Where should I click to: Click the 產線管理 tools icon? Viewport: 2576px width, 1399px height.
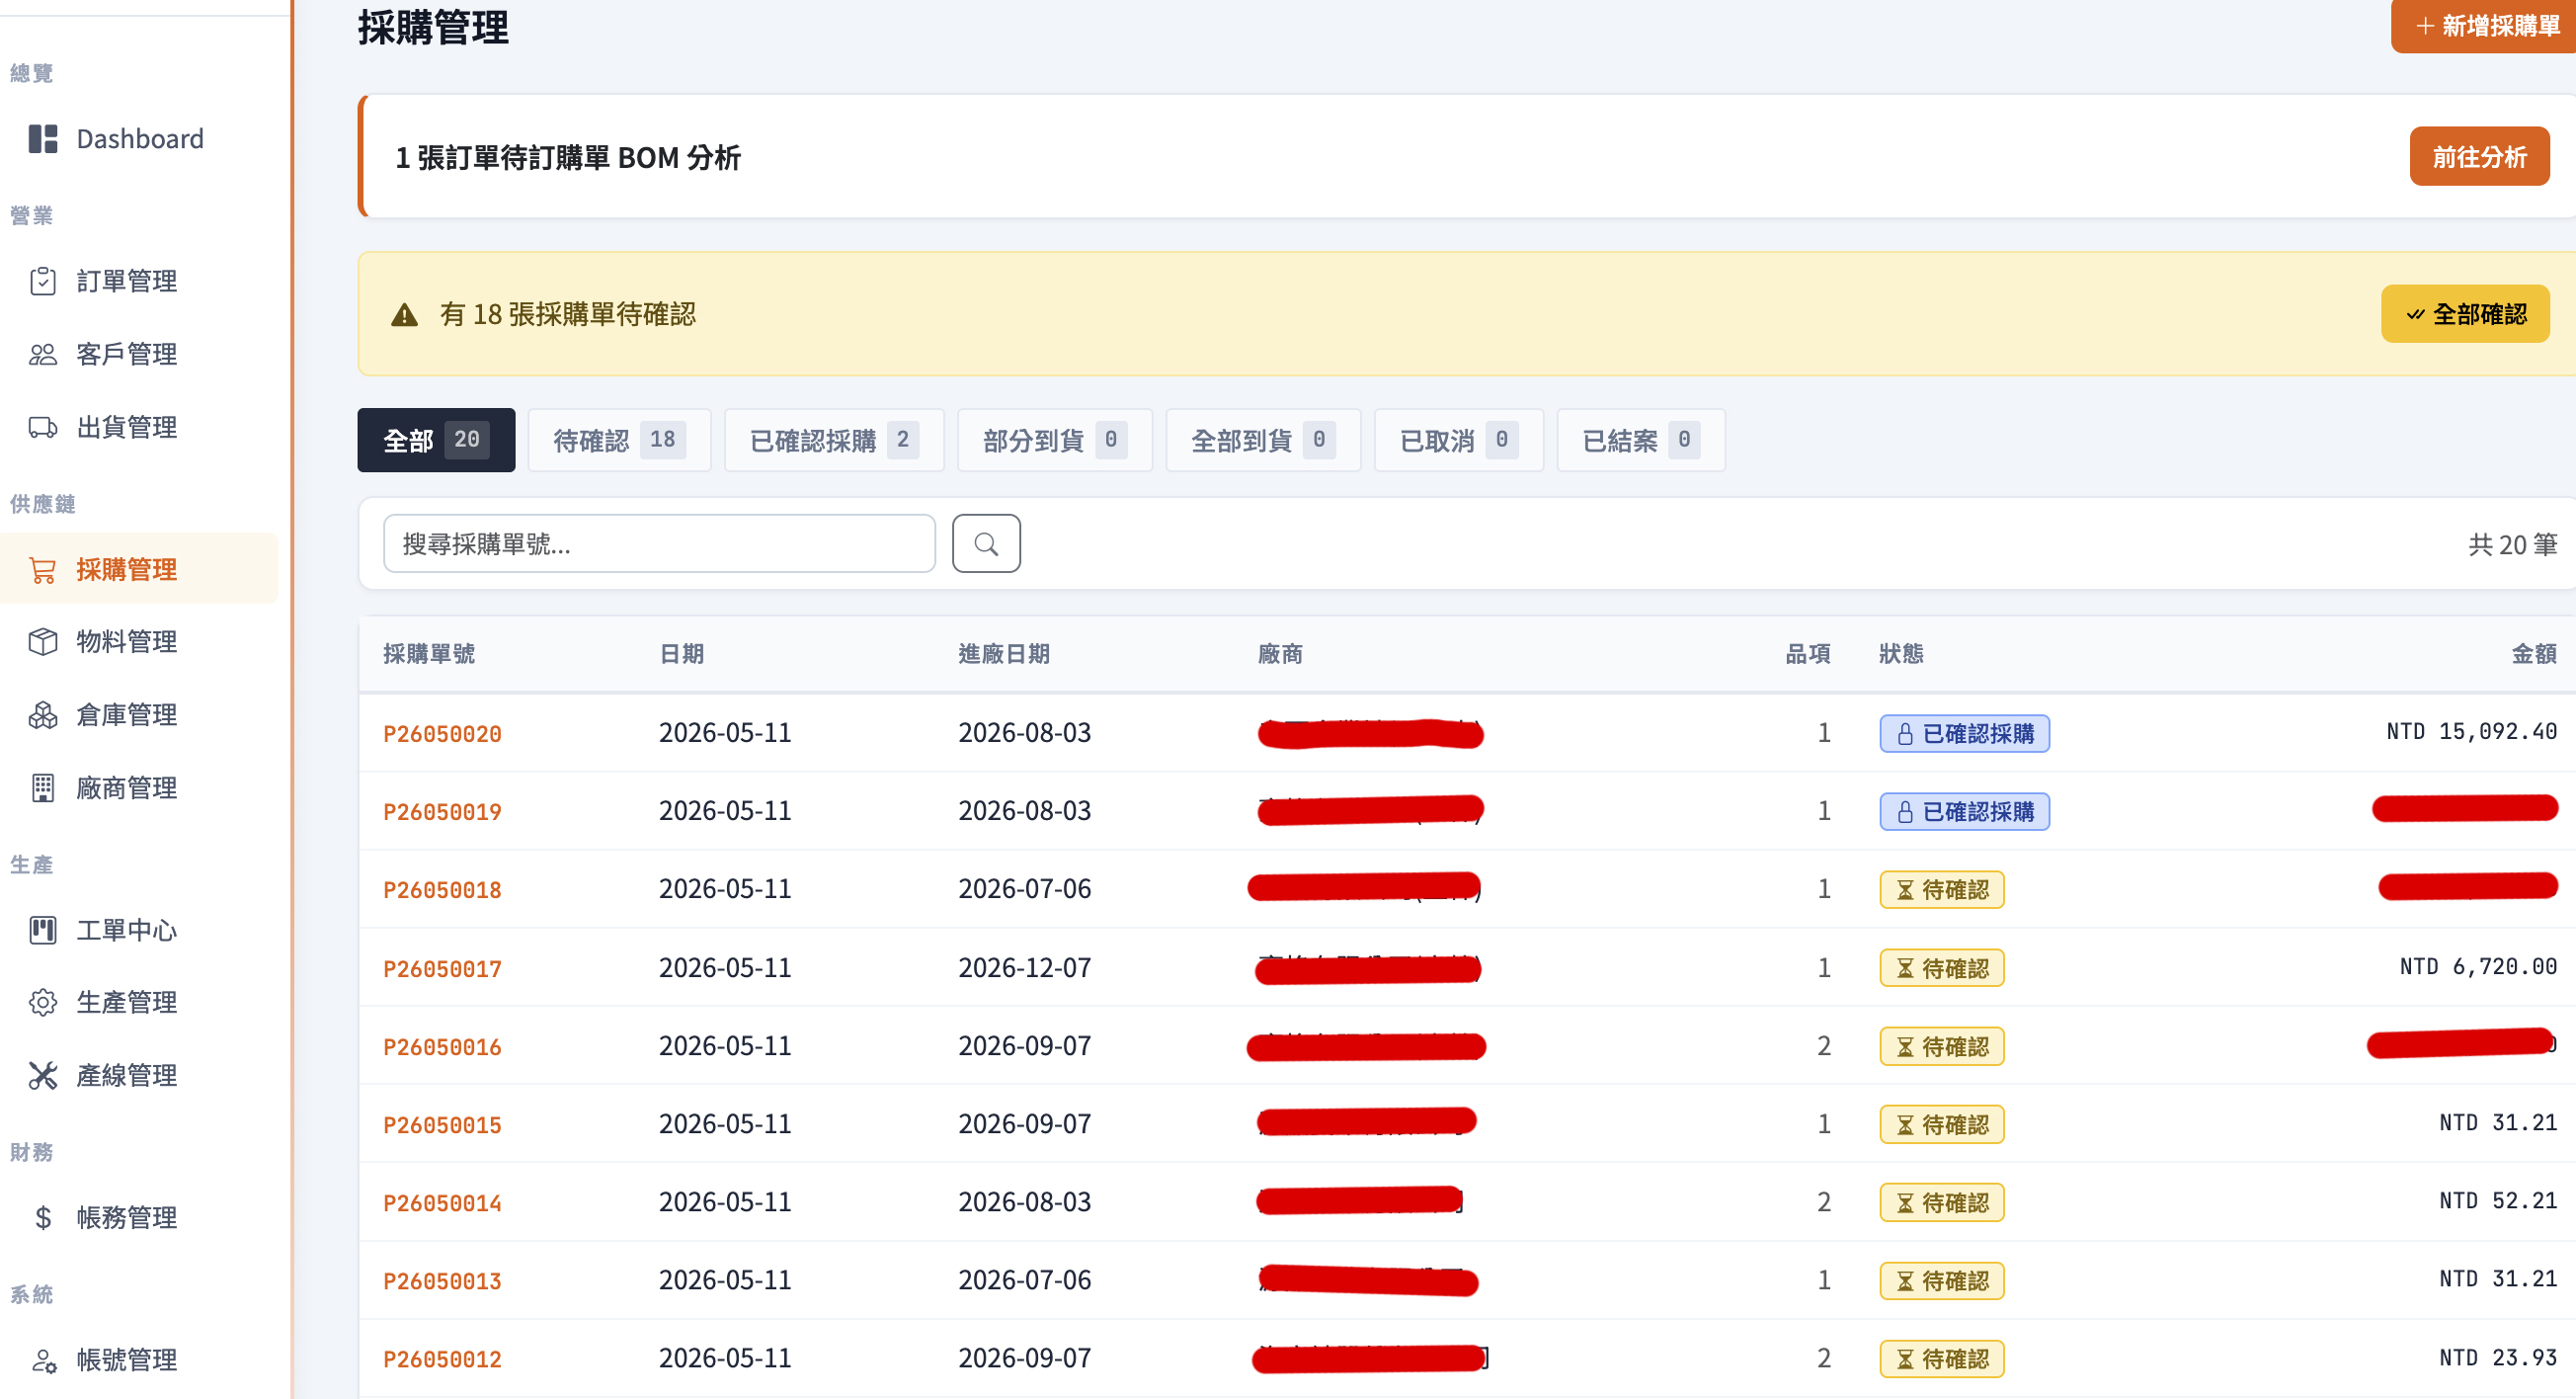pyautogui.click(x=43, y=1075)
